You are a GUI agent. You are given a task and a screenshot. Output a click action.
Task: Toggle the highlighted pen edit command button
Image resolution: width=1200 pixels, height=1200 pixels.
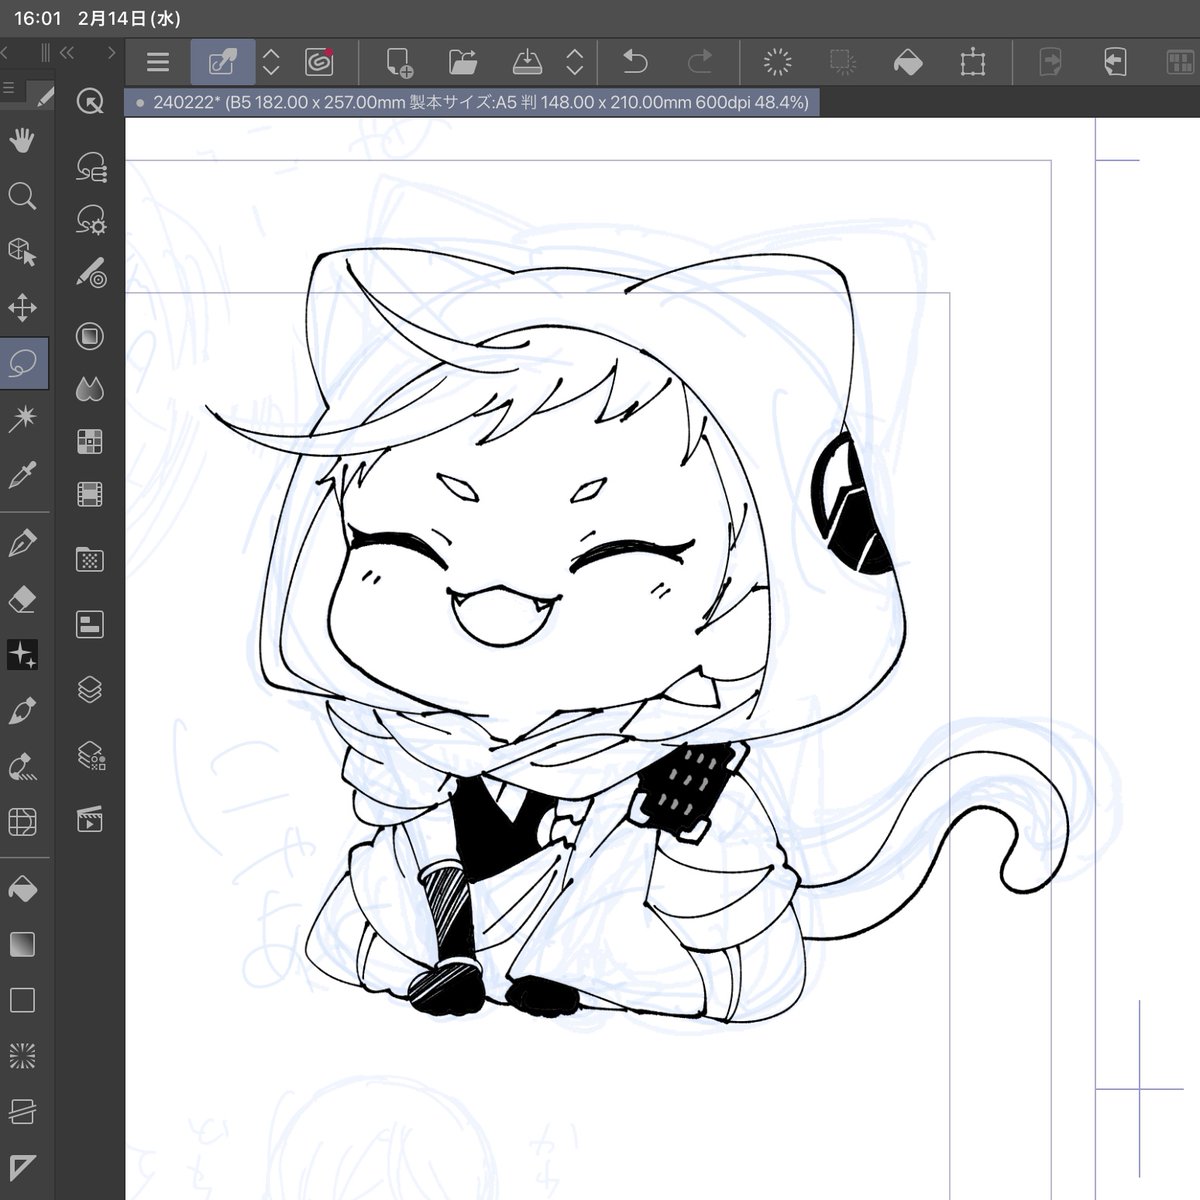(222, 63)
